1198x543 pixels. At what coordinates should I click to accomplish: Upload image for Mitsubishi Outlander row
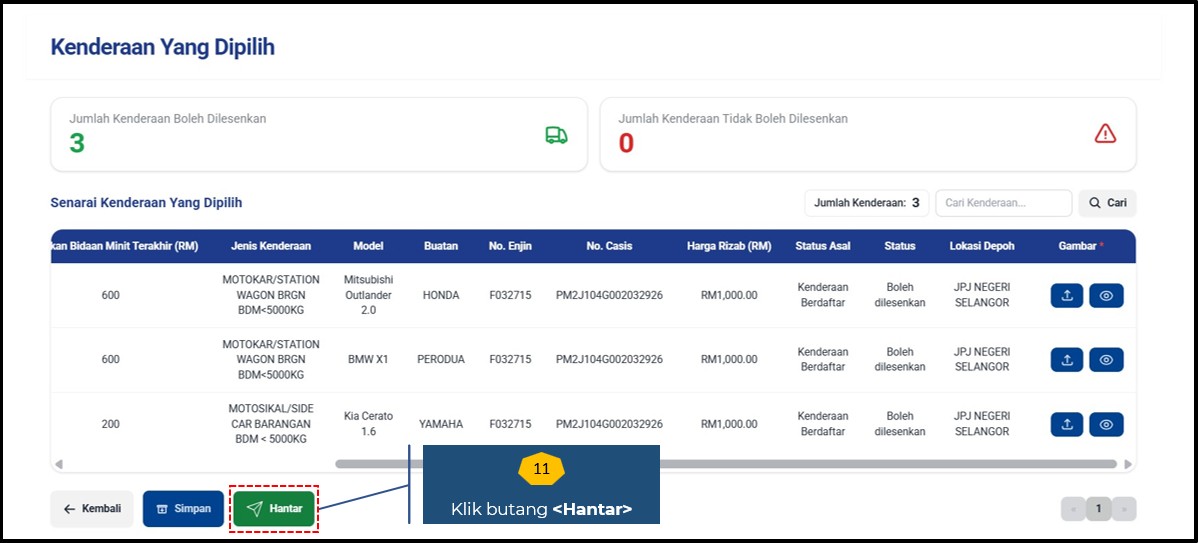1066,296
